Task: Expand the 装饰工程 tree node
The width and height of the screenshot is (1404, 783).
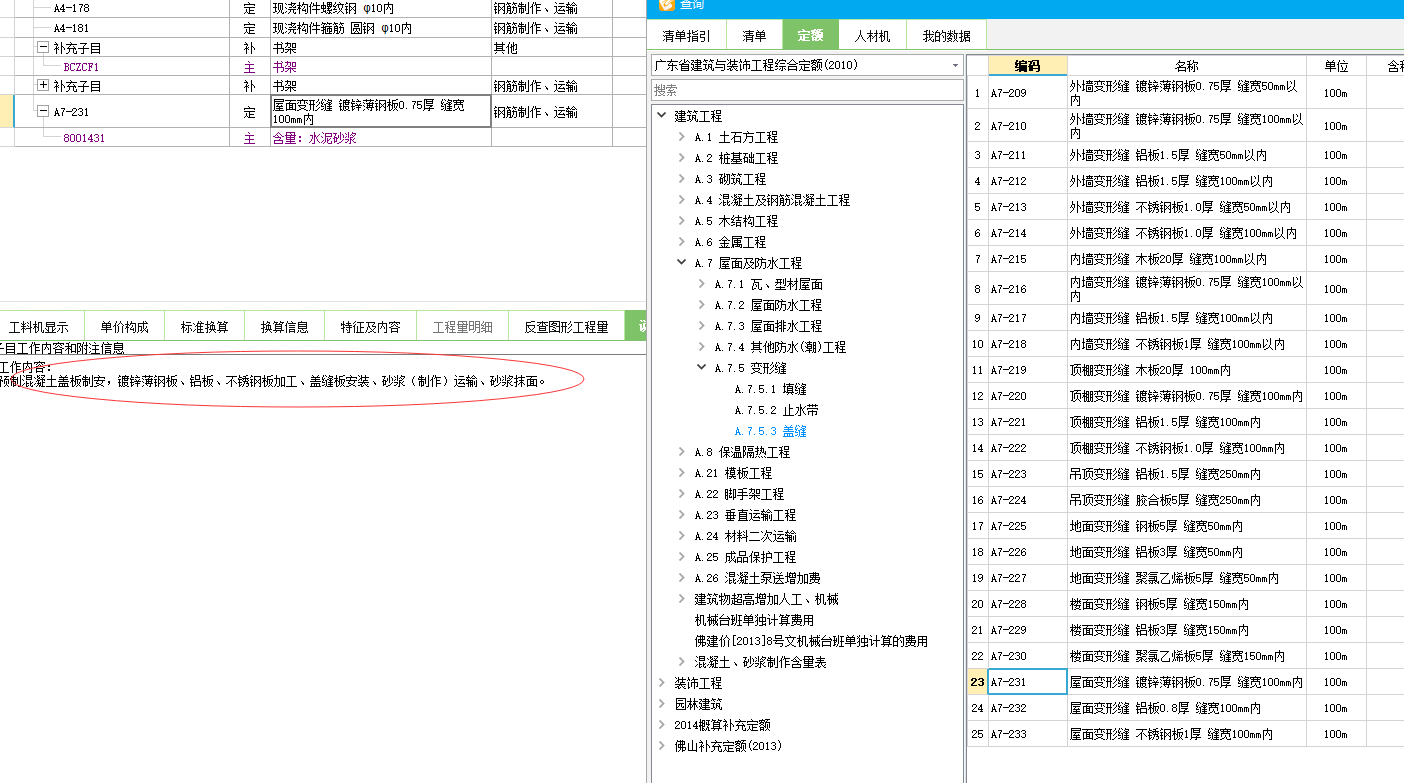Action: click(x=661, y=683)
